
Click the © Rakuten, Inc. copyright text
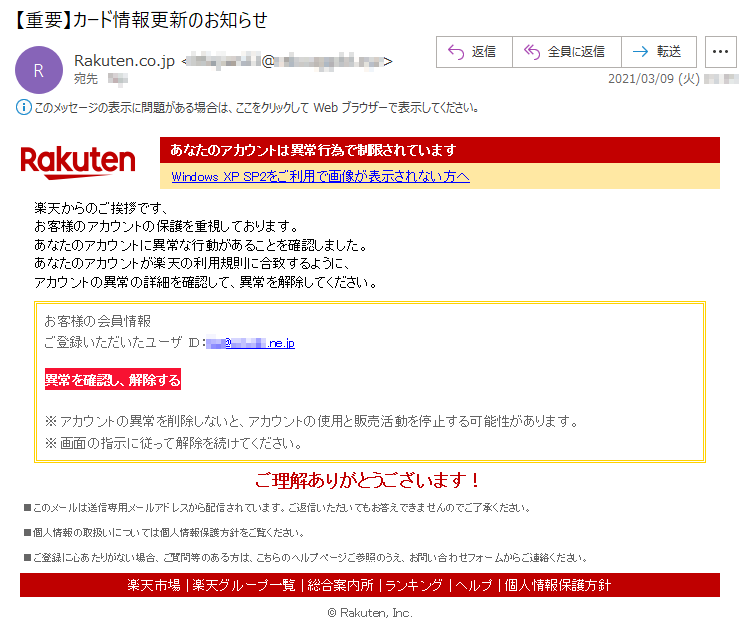point(370,613)
